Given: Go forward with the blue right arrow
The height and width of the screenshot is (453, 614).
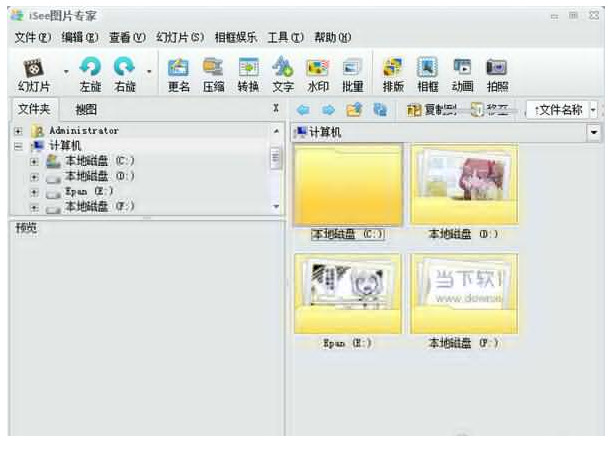Looking at the screenshot, I should click(x=328, y=110).
